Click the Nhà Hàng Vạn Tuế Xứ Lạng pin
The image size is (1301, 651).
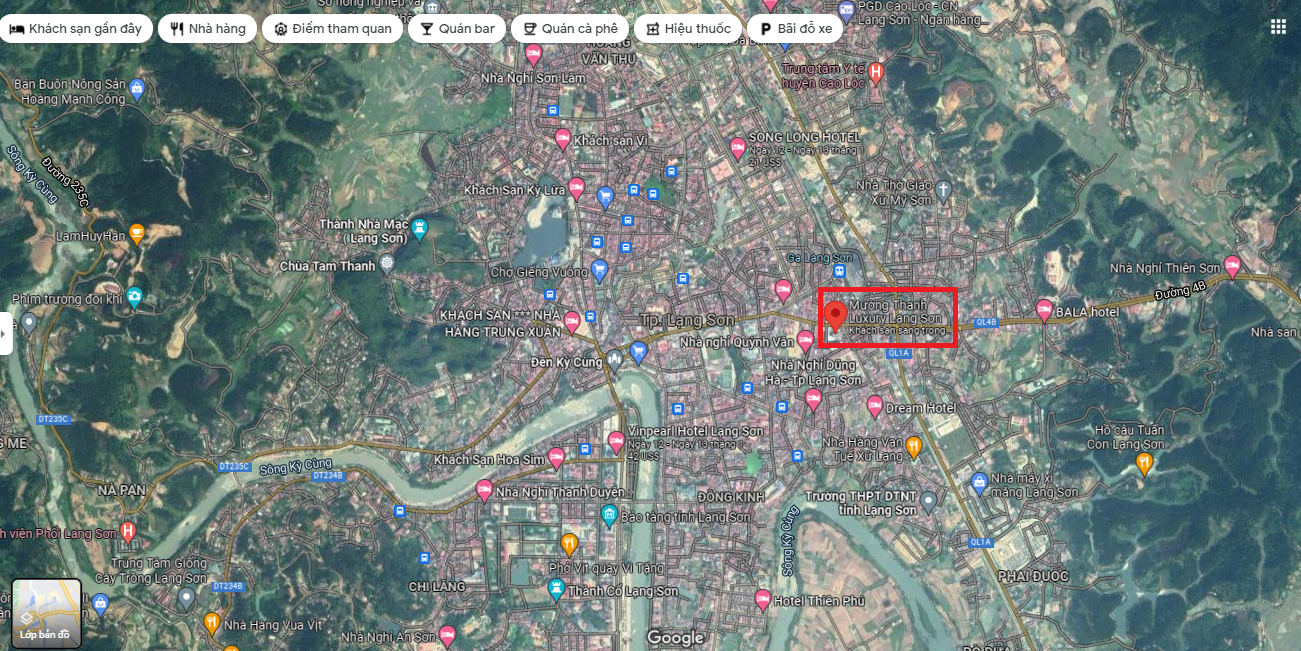pyautogui.click(x=914, y=447)
